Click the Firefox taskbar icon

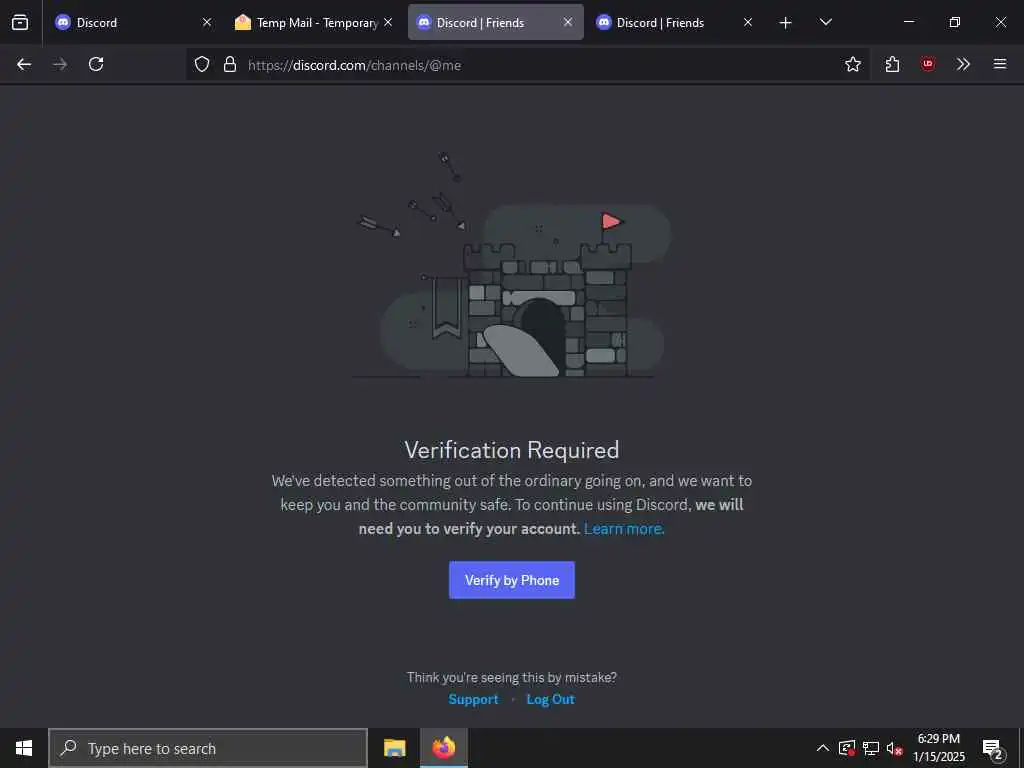pyautogui.click(x=443, y=748)
